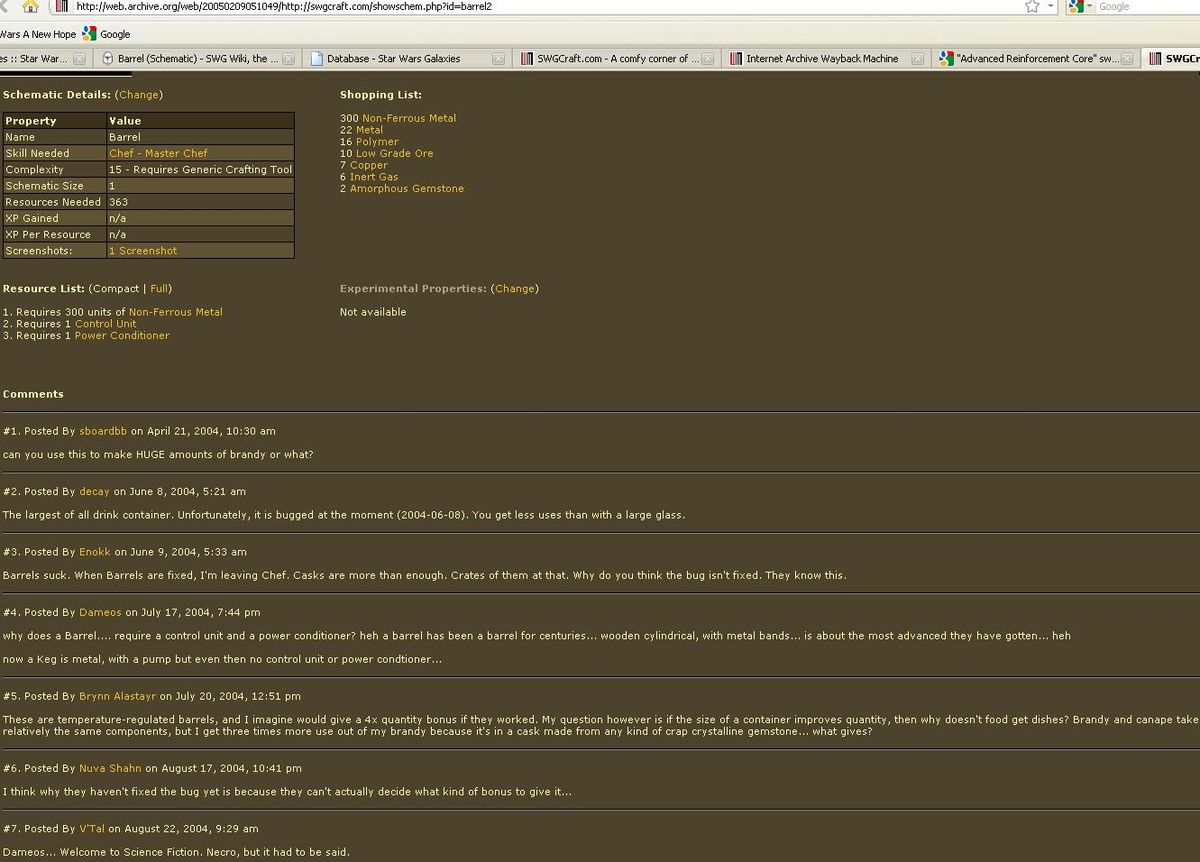Click the Google search engine icon
1200x862 pixels.
click(1076, 6)
